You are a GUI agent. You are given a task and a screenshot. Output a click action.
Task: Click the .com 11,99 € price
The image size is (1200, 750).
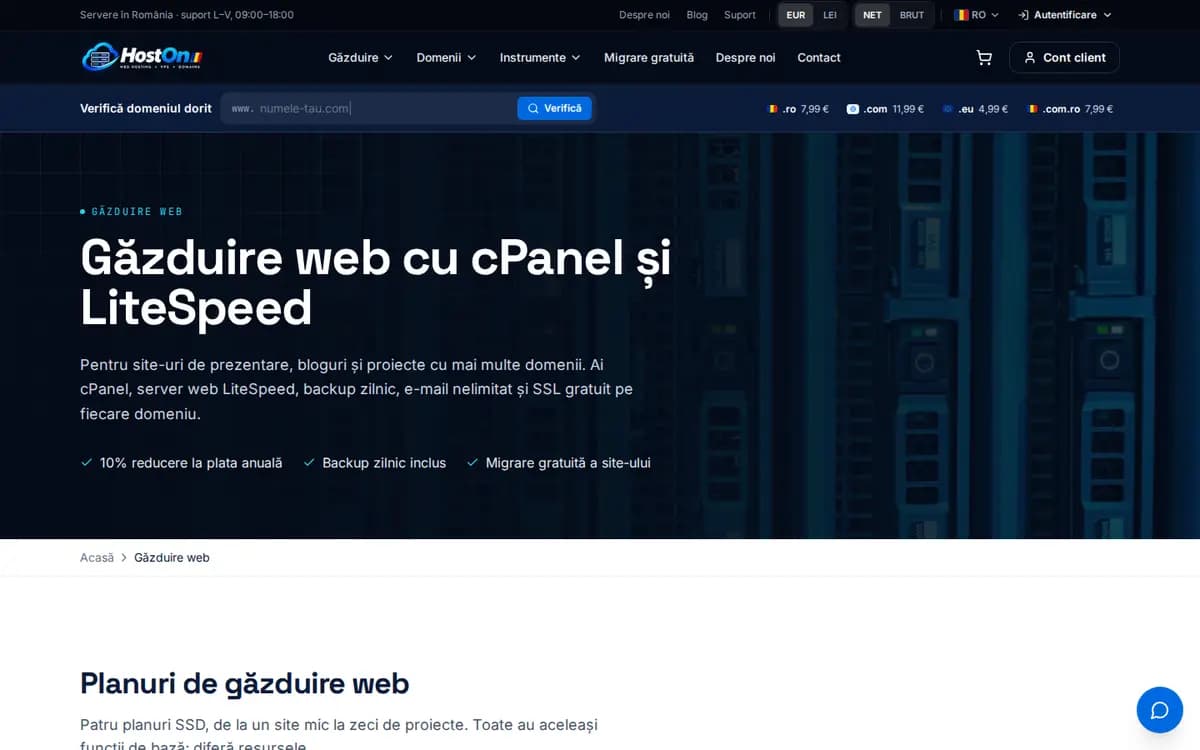(x=885, y=109)
